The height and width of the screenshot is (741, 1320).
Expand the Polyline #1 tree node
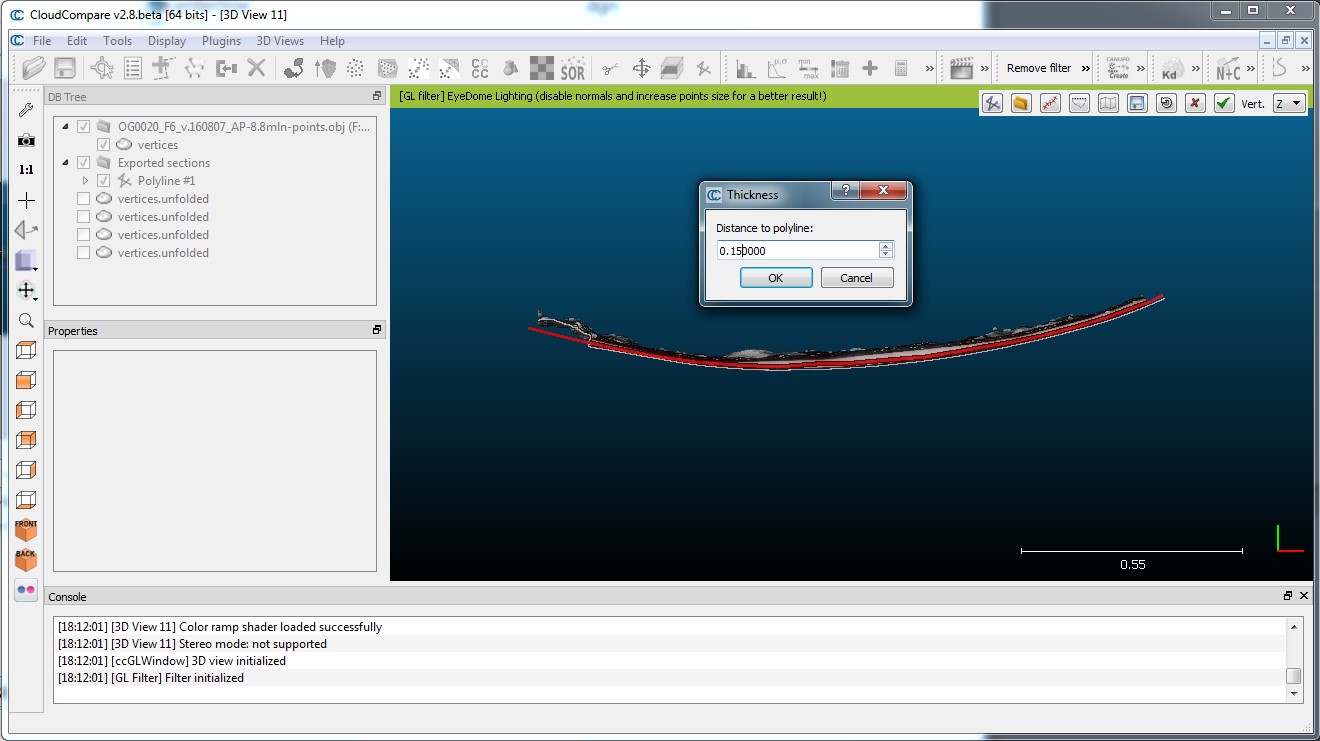pyautogui.click(x=86, y=181)
